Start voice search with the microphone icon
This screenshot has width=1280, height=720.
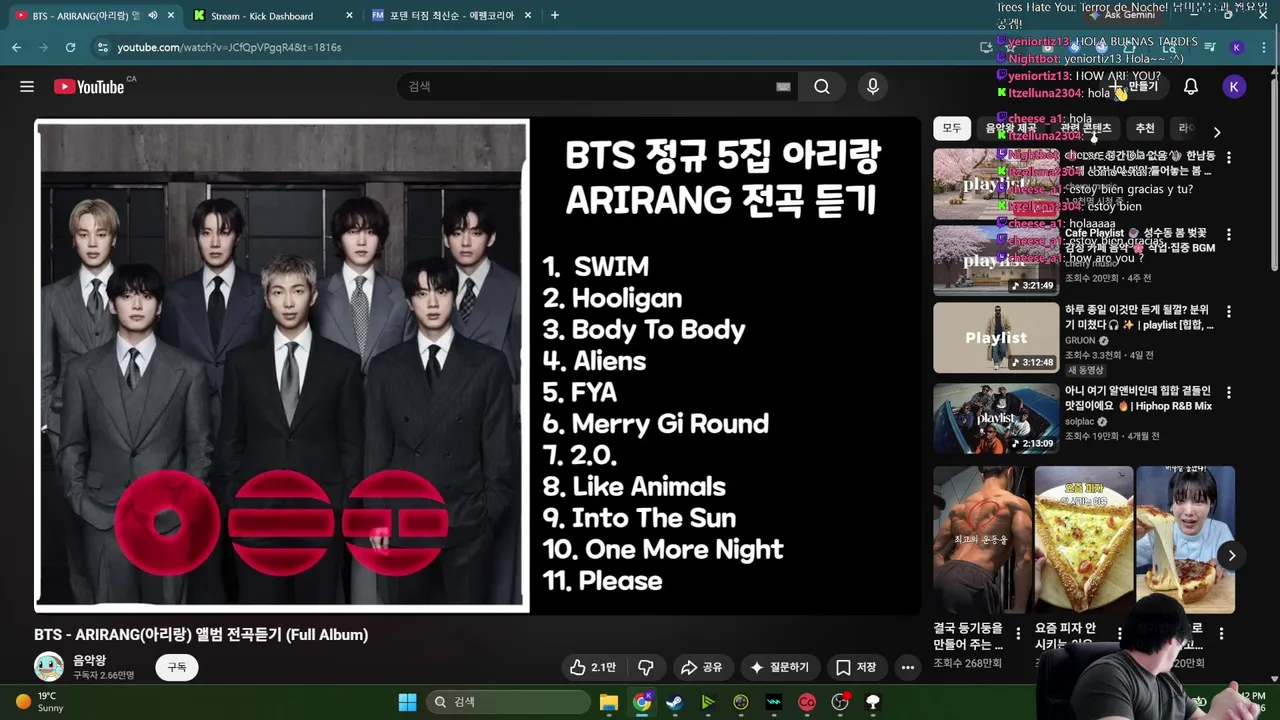pos(873,87)
